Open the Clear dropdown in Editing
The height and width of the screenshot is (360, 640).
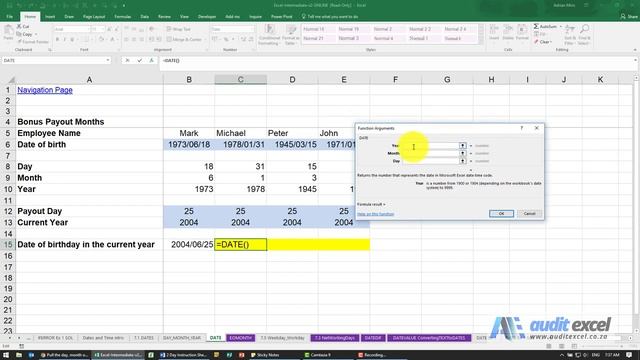[551, 42]
